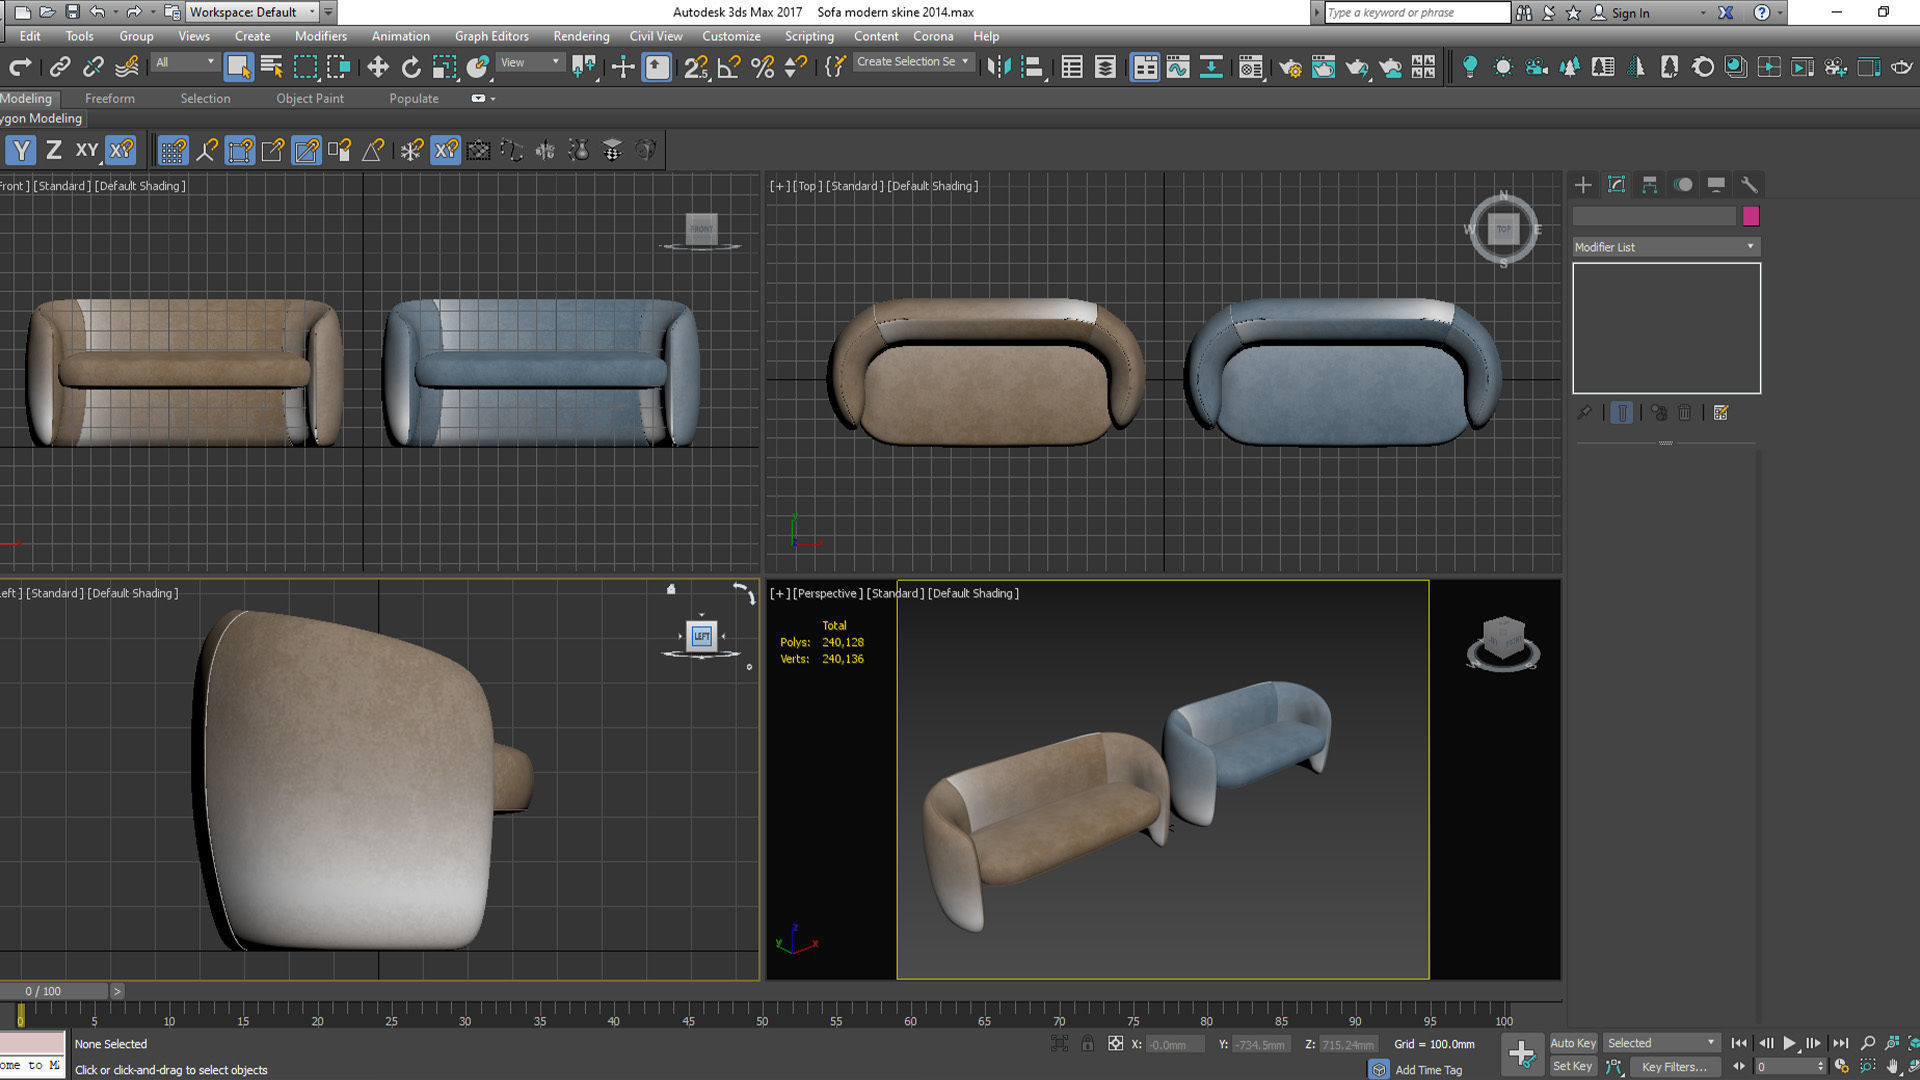Viewport: 1920px width, 1080px height.
Task: Open Render Setup teapot with gear
Action: 1290,67
